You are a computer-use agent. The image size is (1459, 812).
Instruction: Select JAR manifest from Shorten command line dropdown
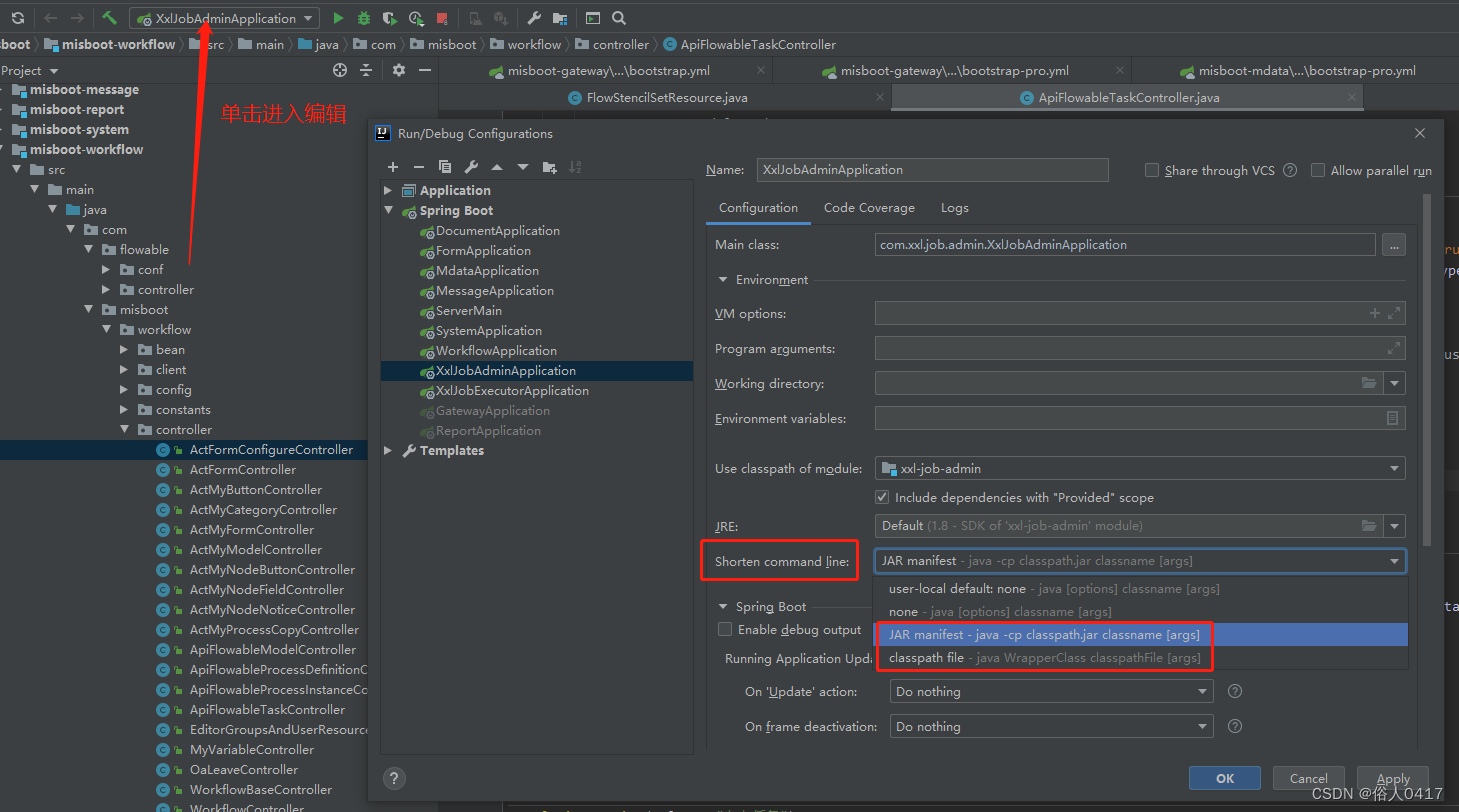1043,634
